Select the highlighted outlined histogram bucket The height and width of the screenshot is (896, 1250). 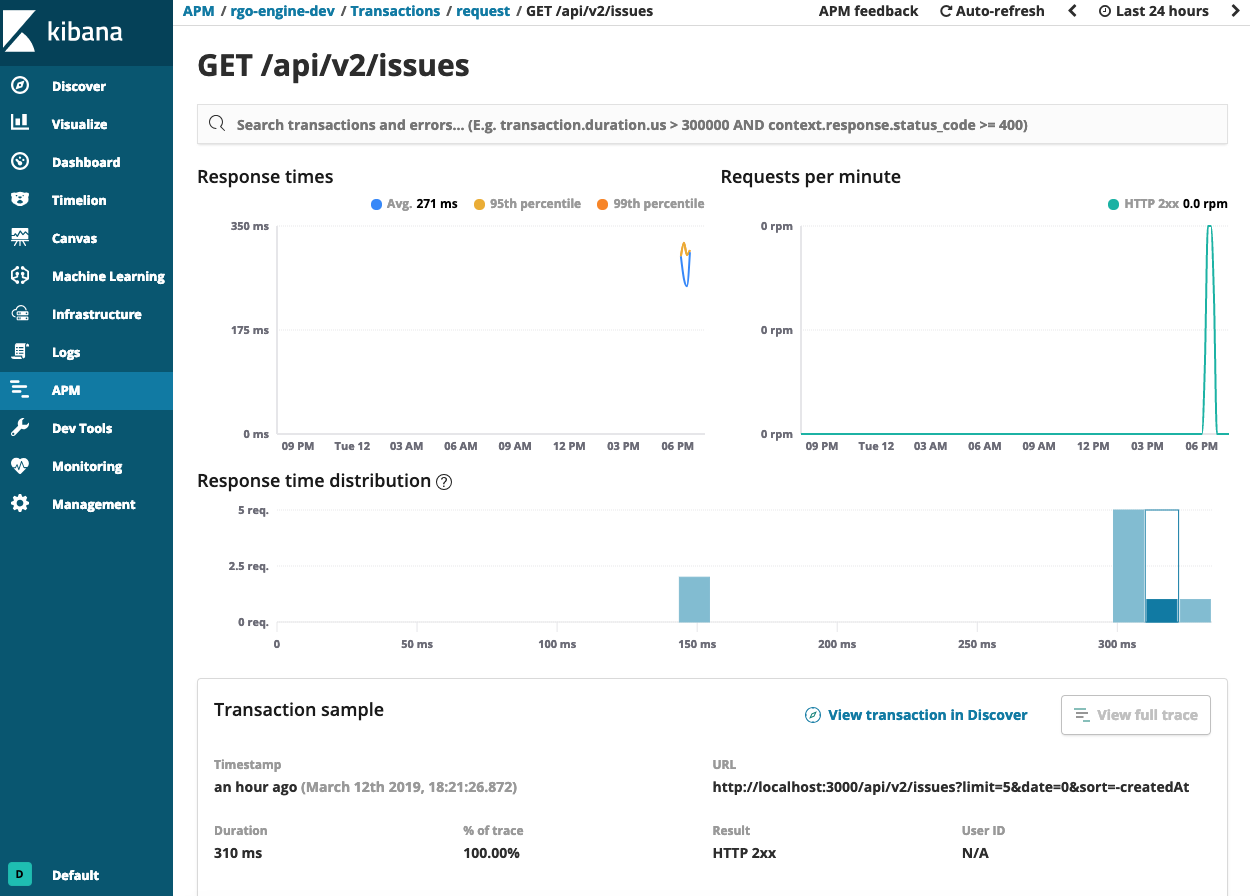1162,566
